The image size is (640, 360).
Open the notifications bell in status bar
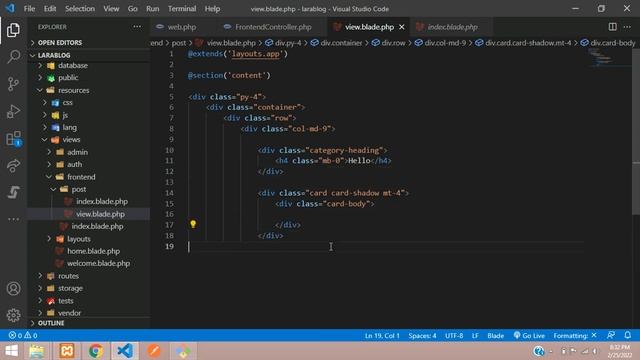[628, 335]
